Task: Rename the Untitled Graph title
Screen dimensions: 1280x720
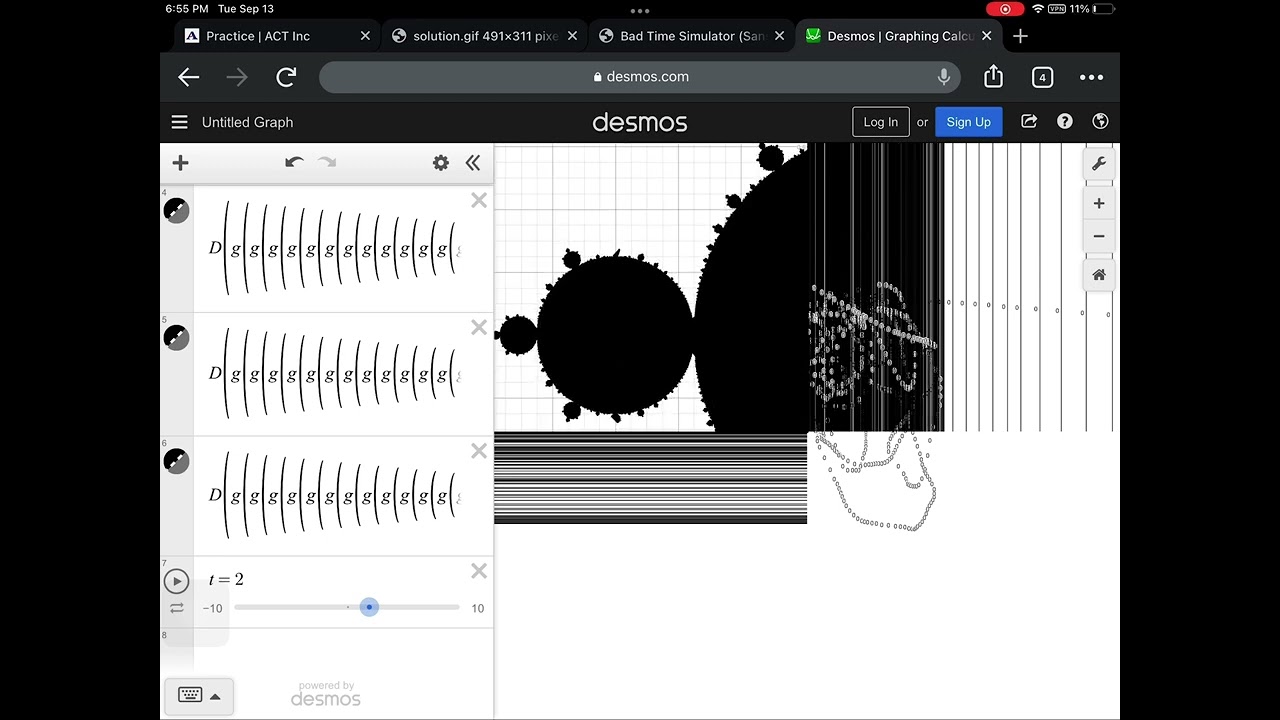Action: [x=248, y=122]
